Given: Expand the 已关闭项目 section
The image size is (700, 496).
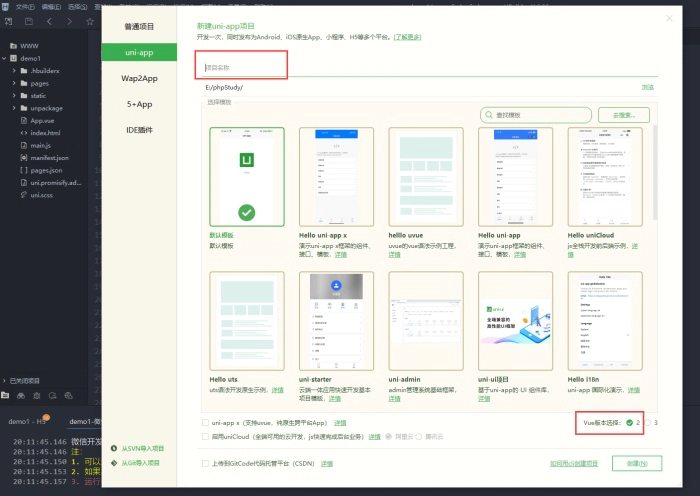Looking at the screenshot, I should coord(4,381).
